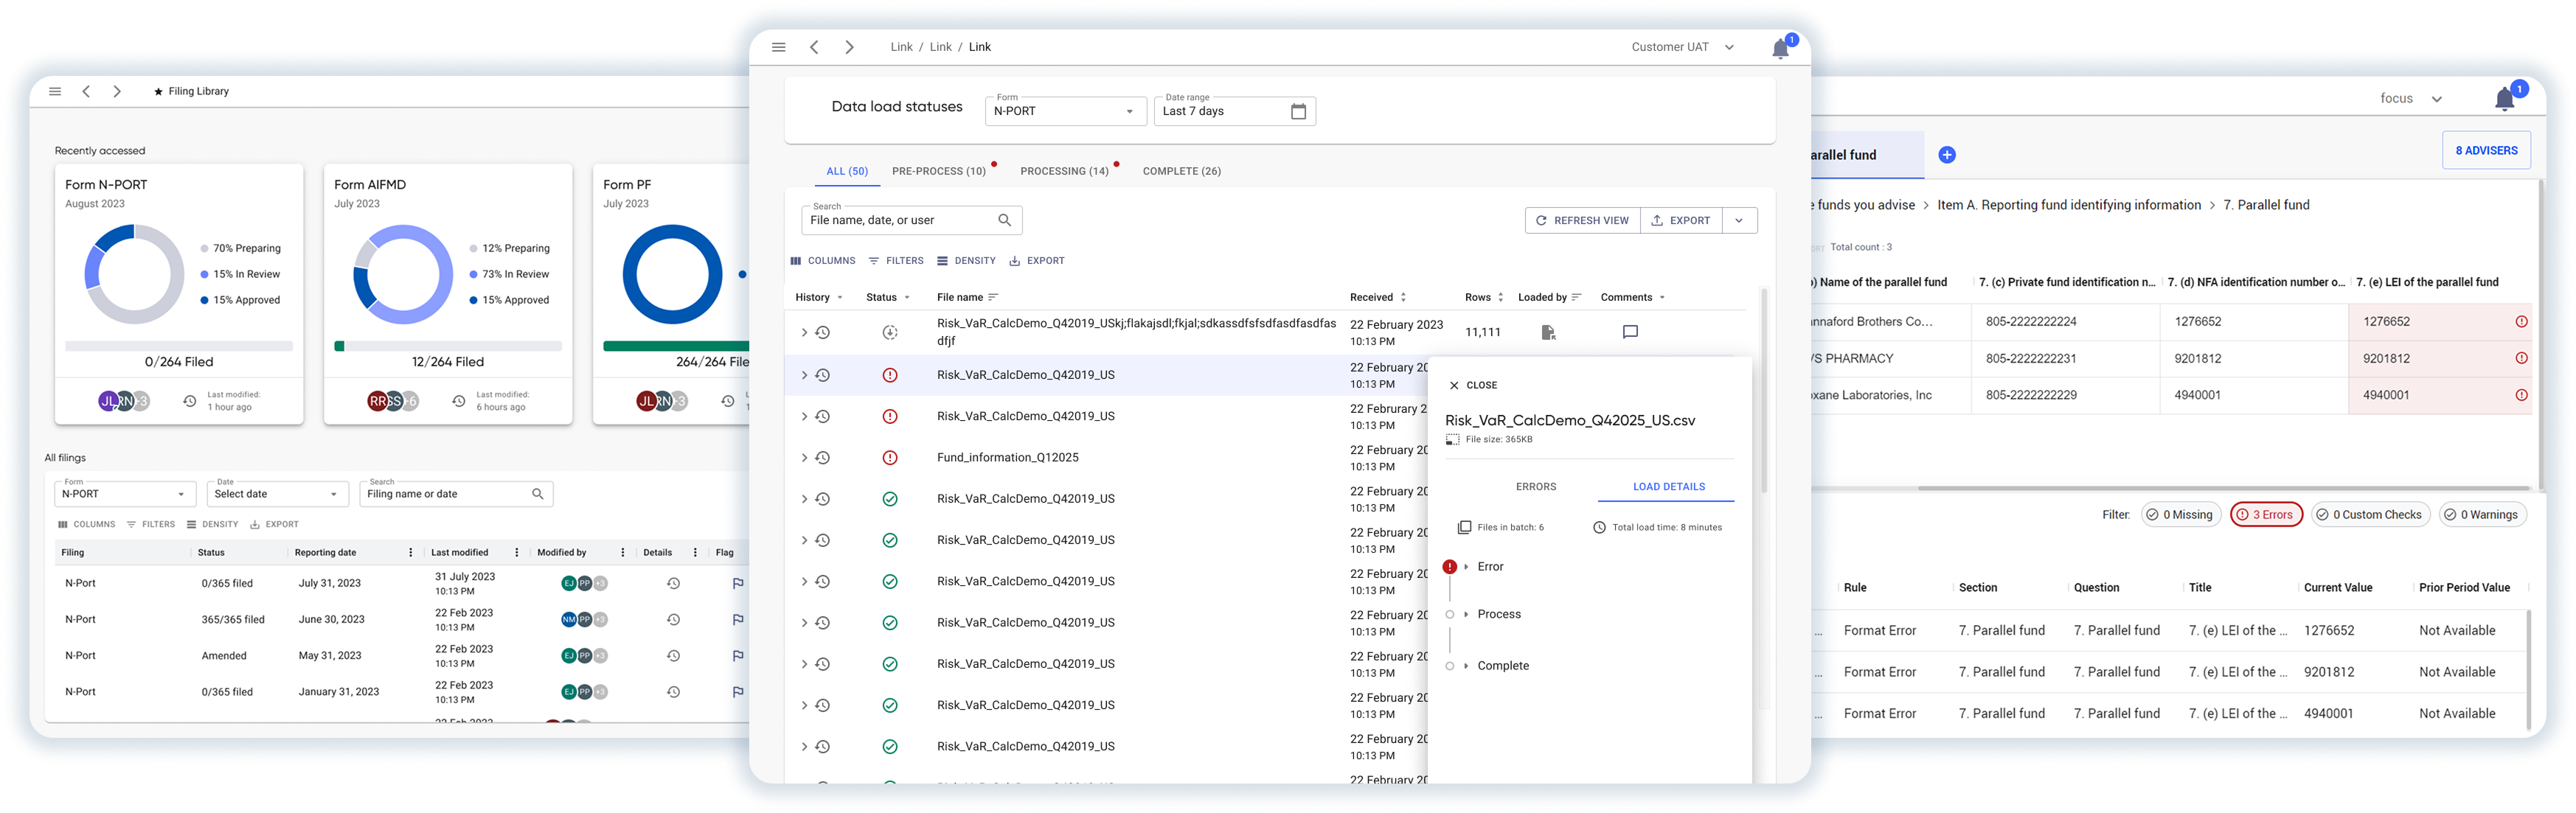
Task: Select the ERRORS tab in file details panel
Action: (1535, 487)
